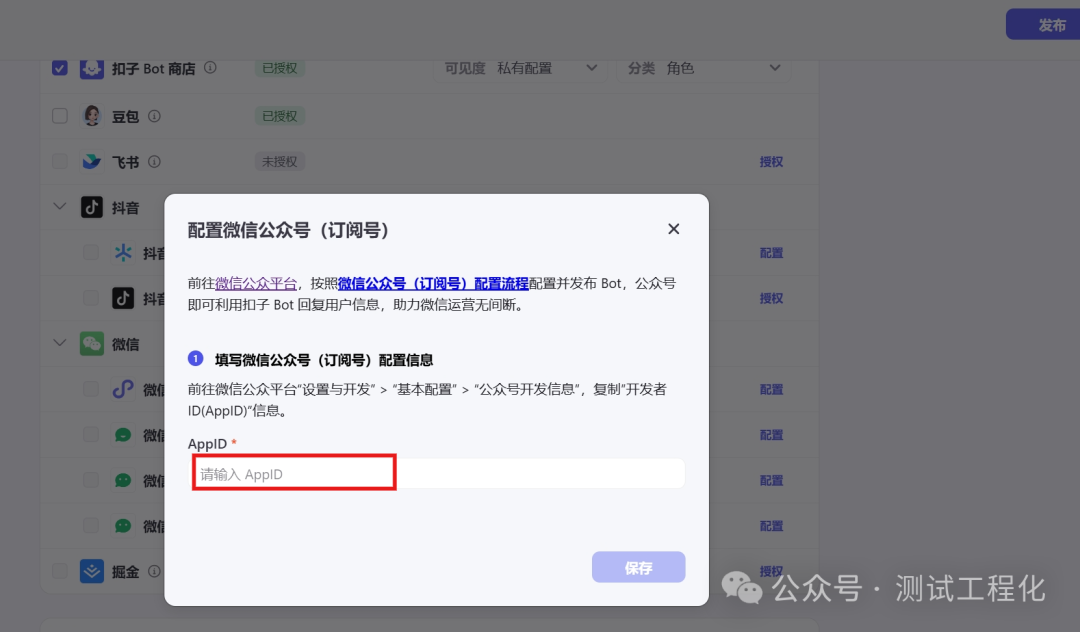Check the checkbox beside the link-shaped 微信 item

pos(91,389)
